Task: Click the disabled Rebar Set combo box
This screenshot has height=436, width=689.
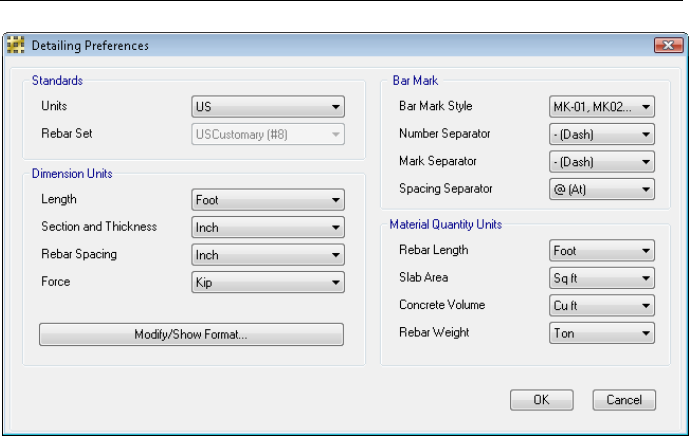Action: point(268,134)
